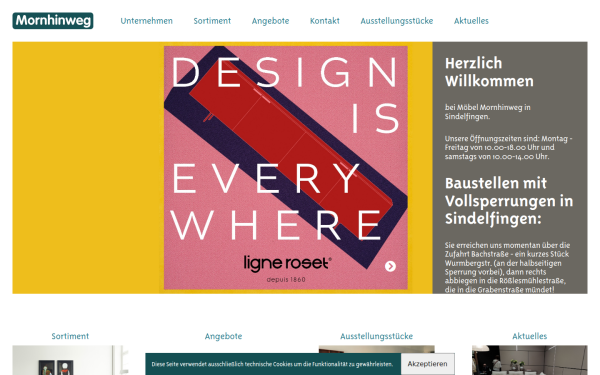Click the directions paragraph starting Sie erreichen uns
Viewport: 600px width, 375px height.
pos(507,267)
